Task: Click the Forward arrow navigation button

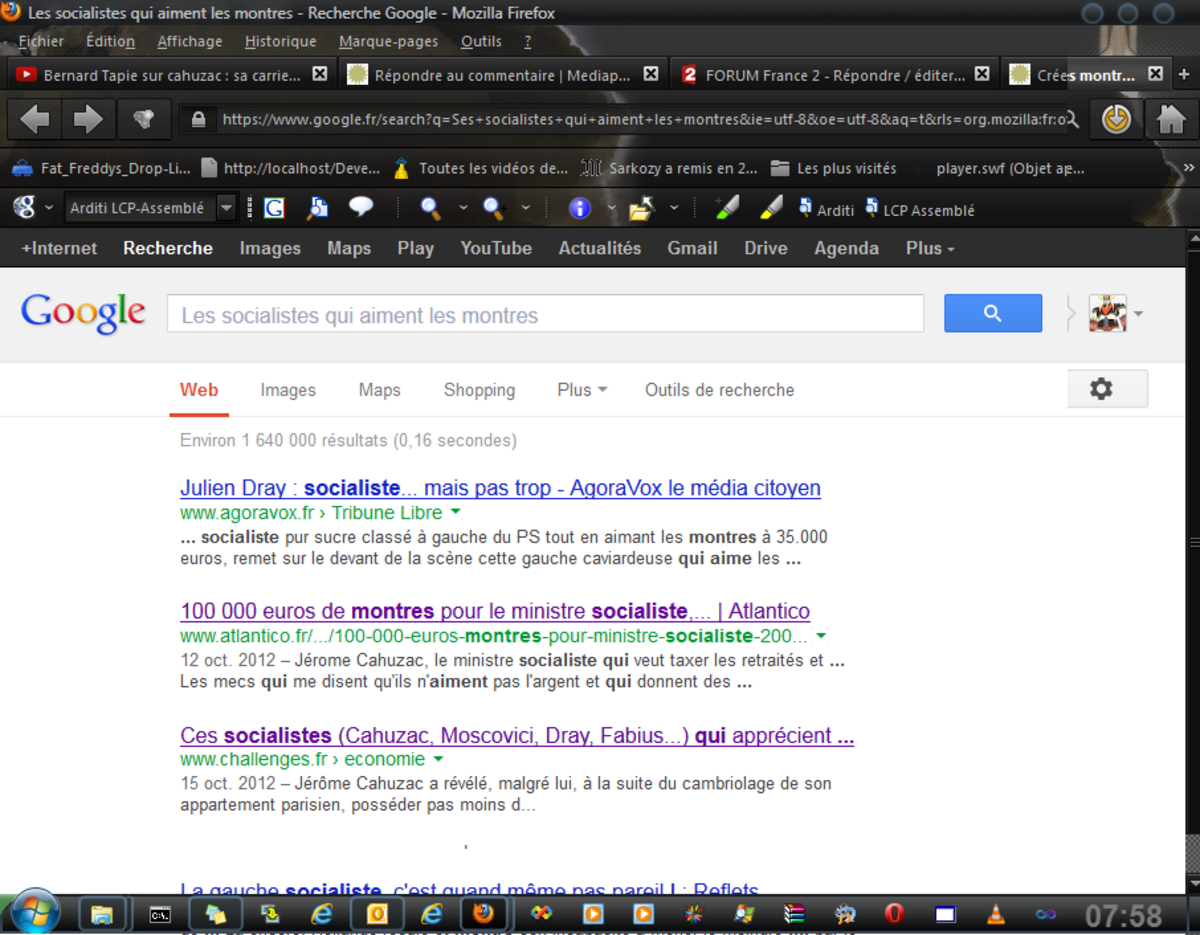Action: pos(88,120)
